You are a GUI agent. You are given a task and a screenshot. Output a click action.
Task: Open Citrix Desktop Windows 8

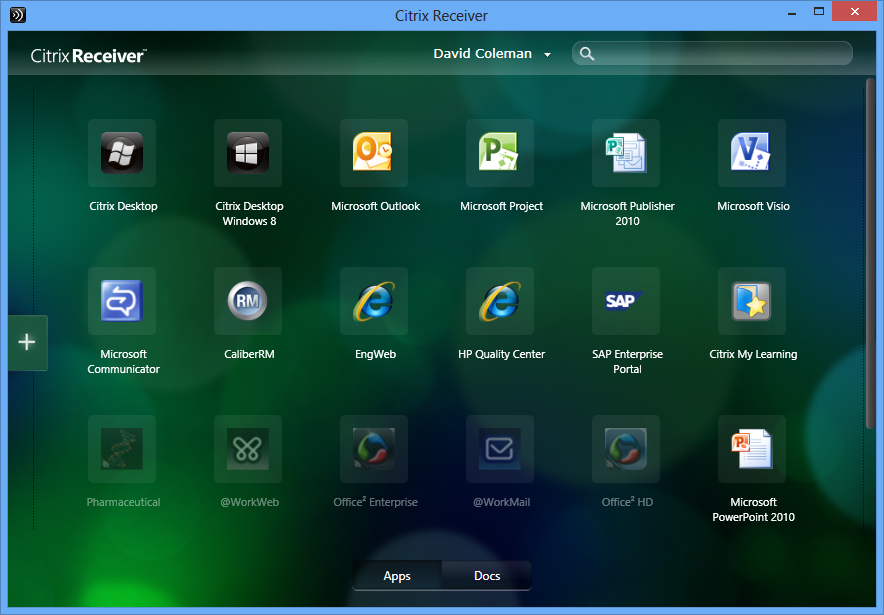(248, 153)
